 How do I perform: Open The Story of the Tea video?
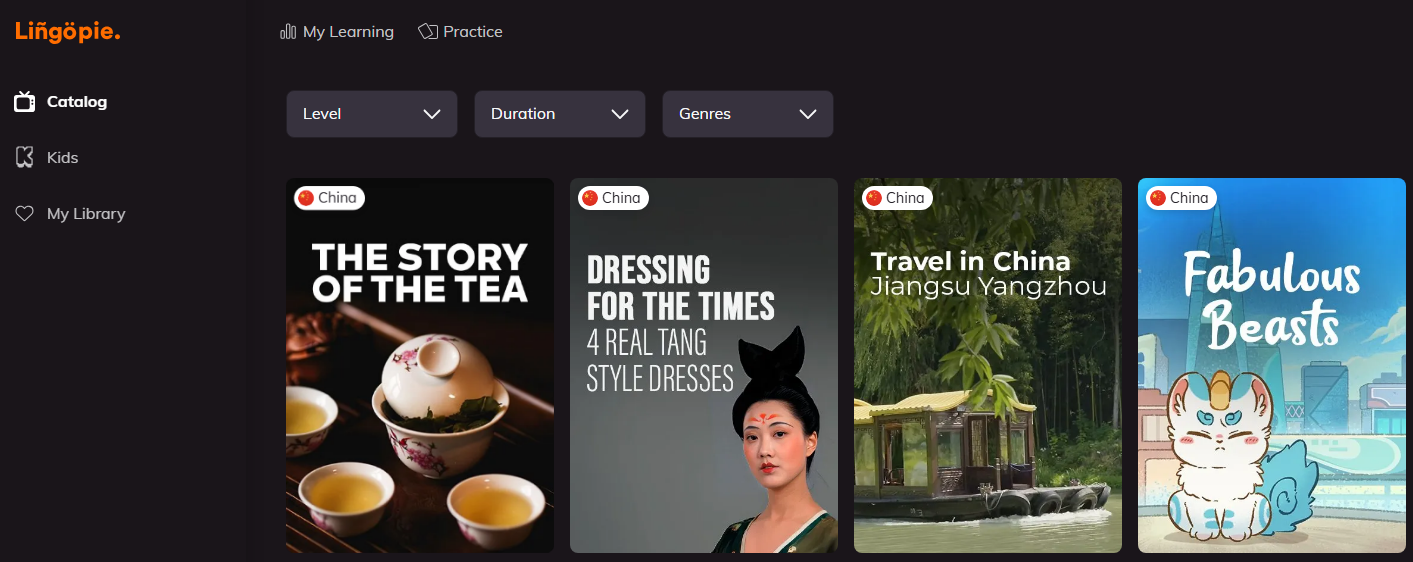(x=419, y=380)
